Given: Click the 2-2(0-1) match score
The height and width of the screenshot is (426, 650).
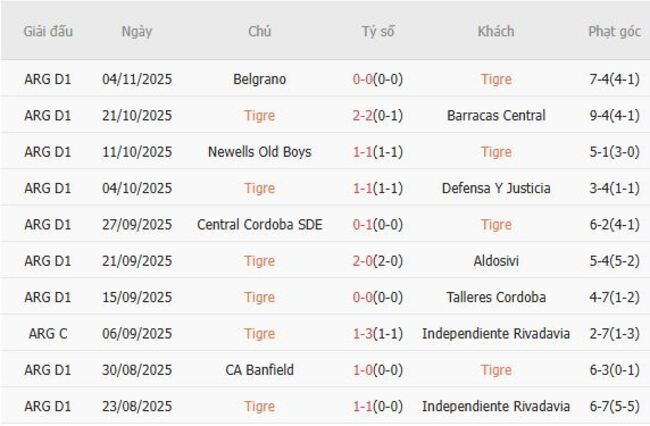Looking at the screenshot, I should (x=377, y=116).
